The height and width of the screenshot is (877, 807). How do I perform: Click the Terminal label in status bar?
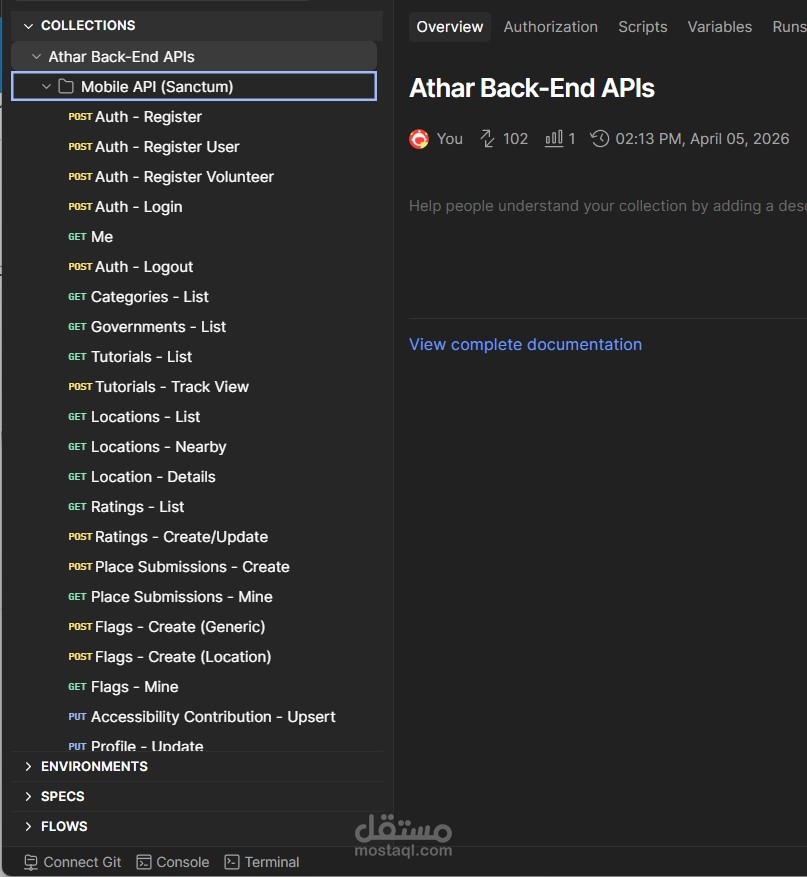pyautogui.click(x=272, y=862)
